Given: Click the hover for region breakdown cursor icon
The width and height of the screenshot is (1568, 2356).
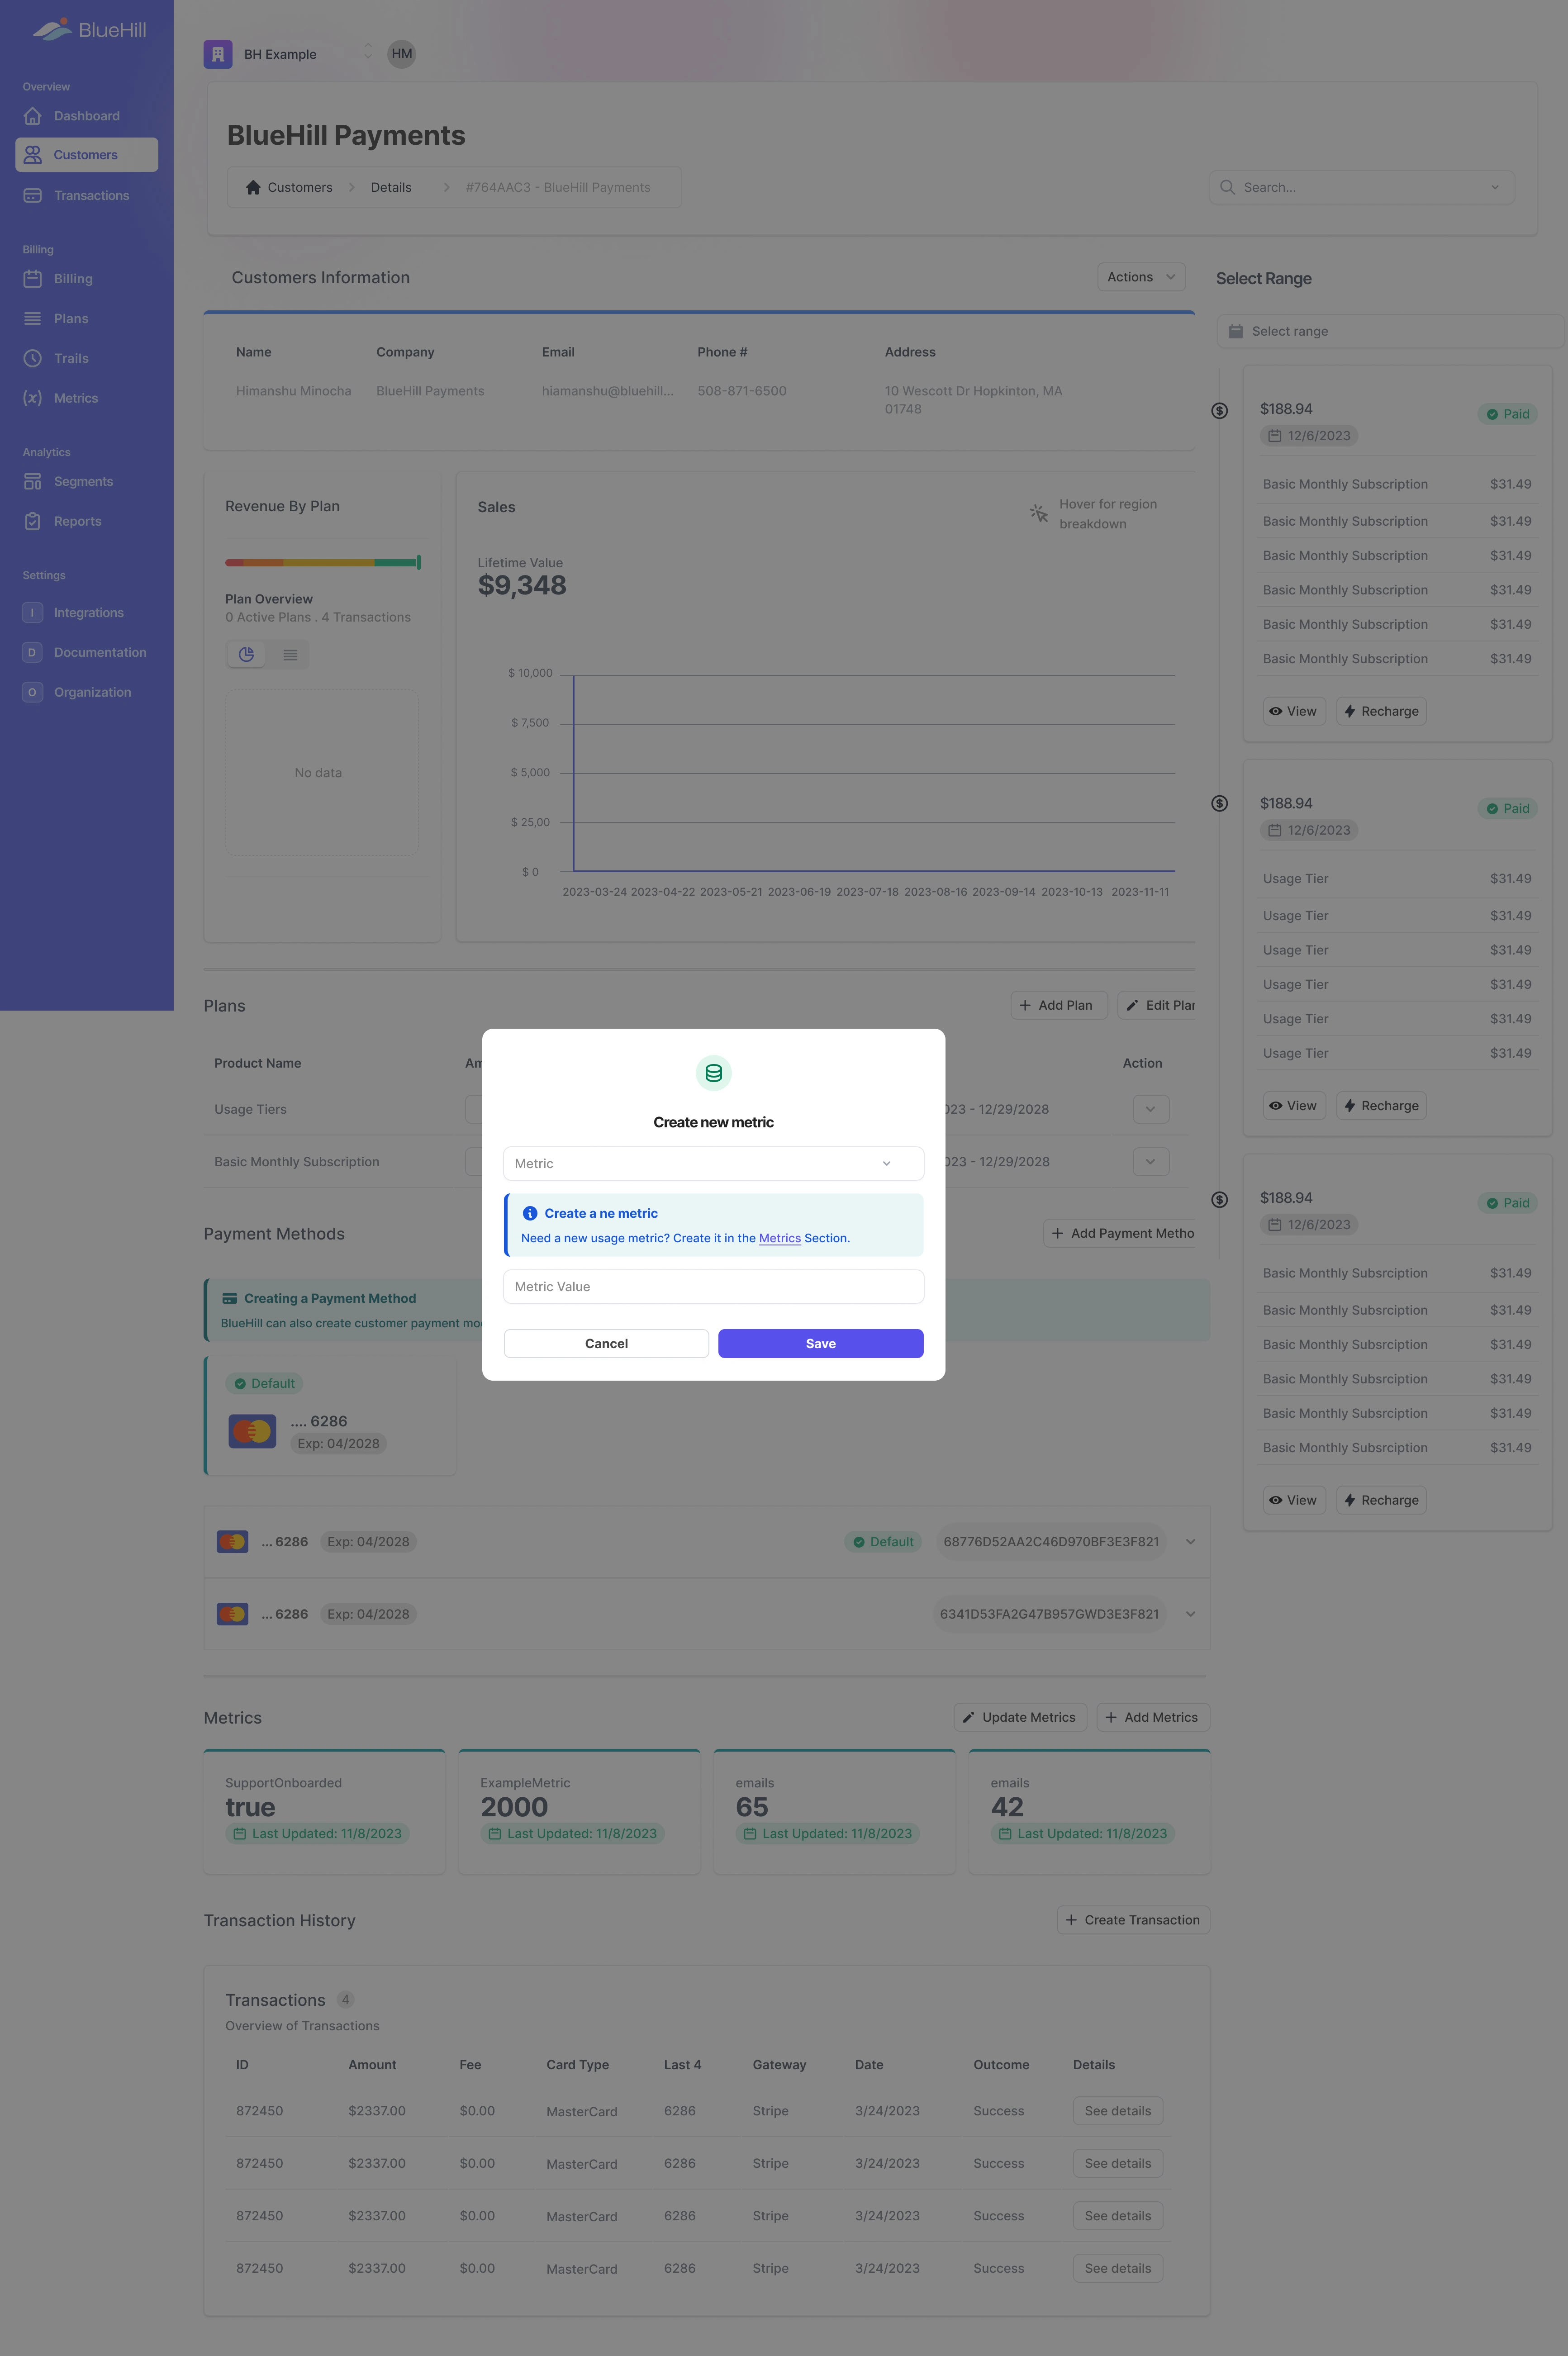Looking at the screenshot, I should pyautogui.click(x=1039, y=513).
